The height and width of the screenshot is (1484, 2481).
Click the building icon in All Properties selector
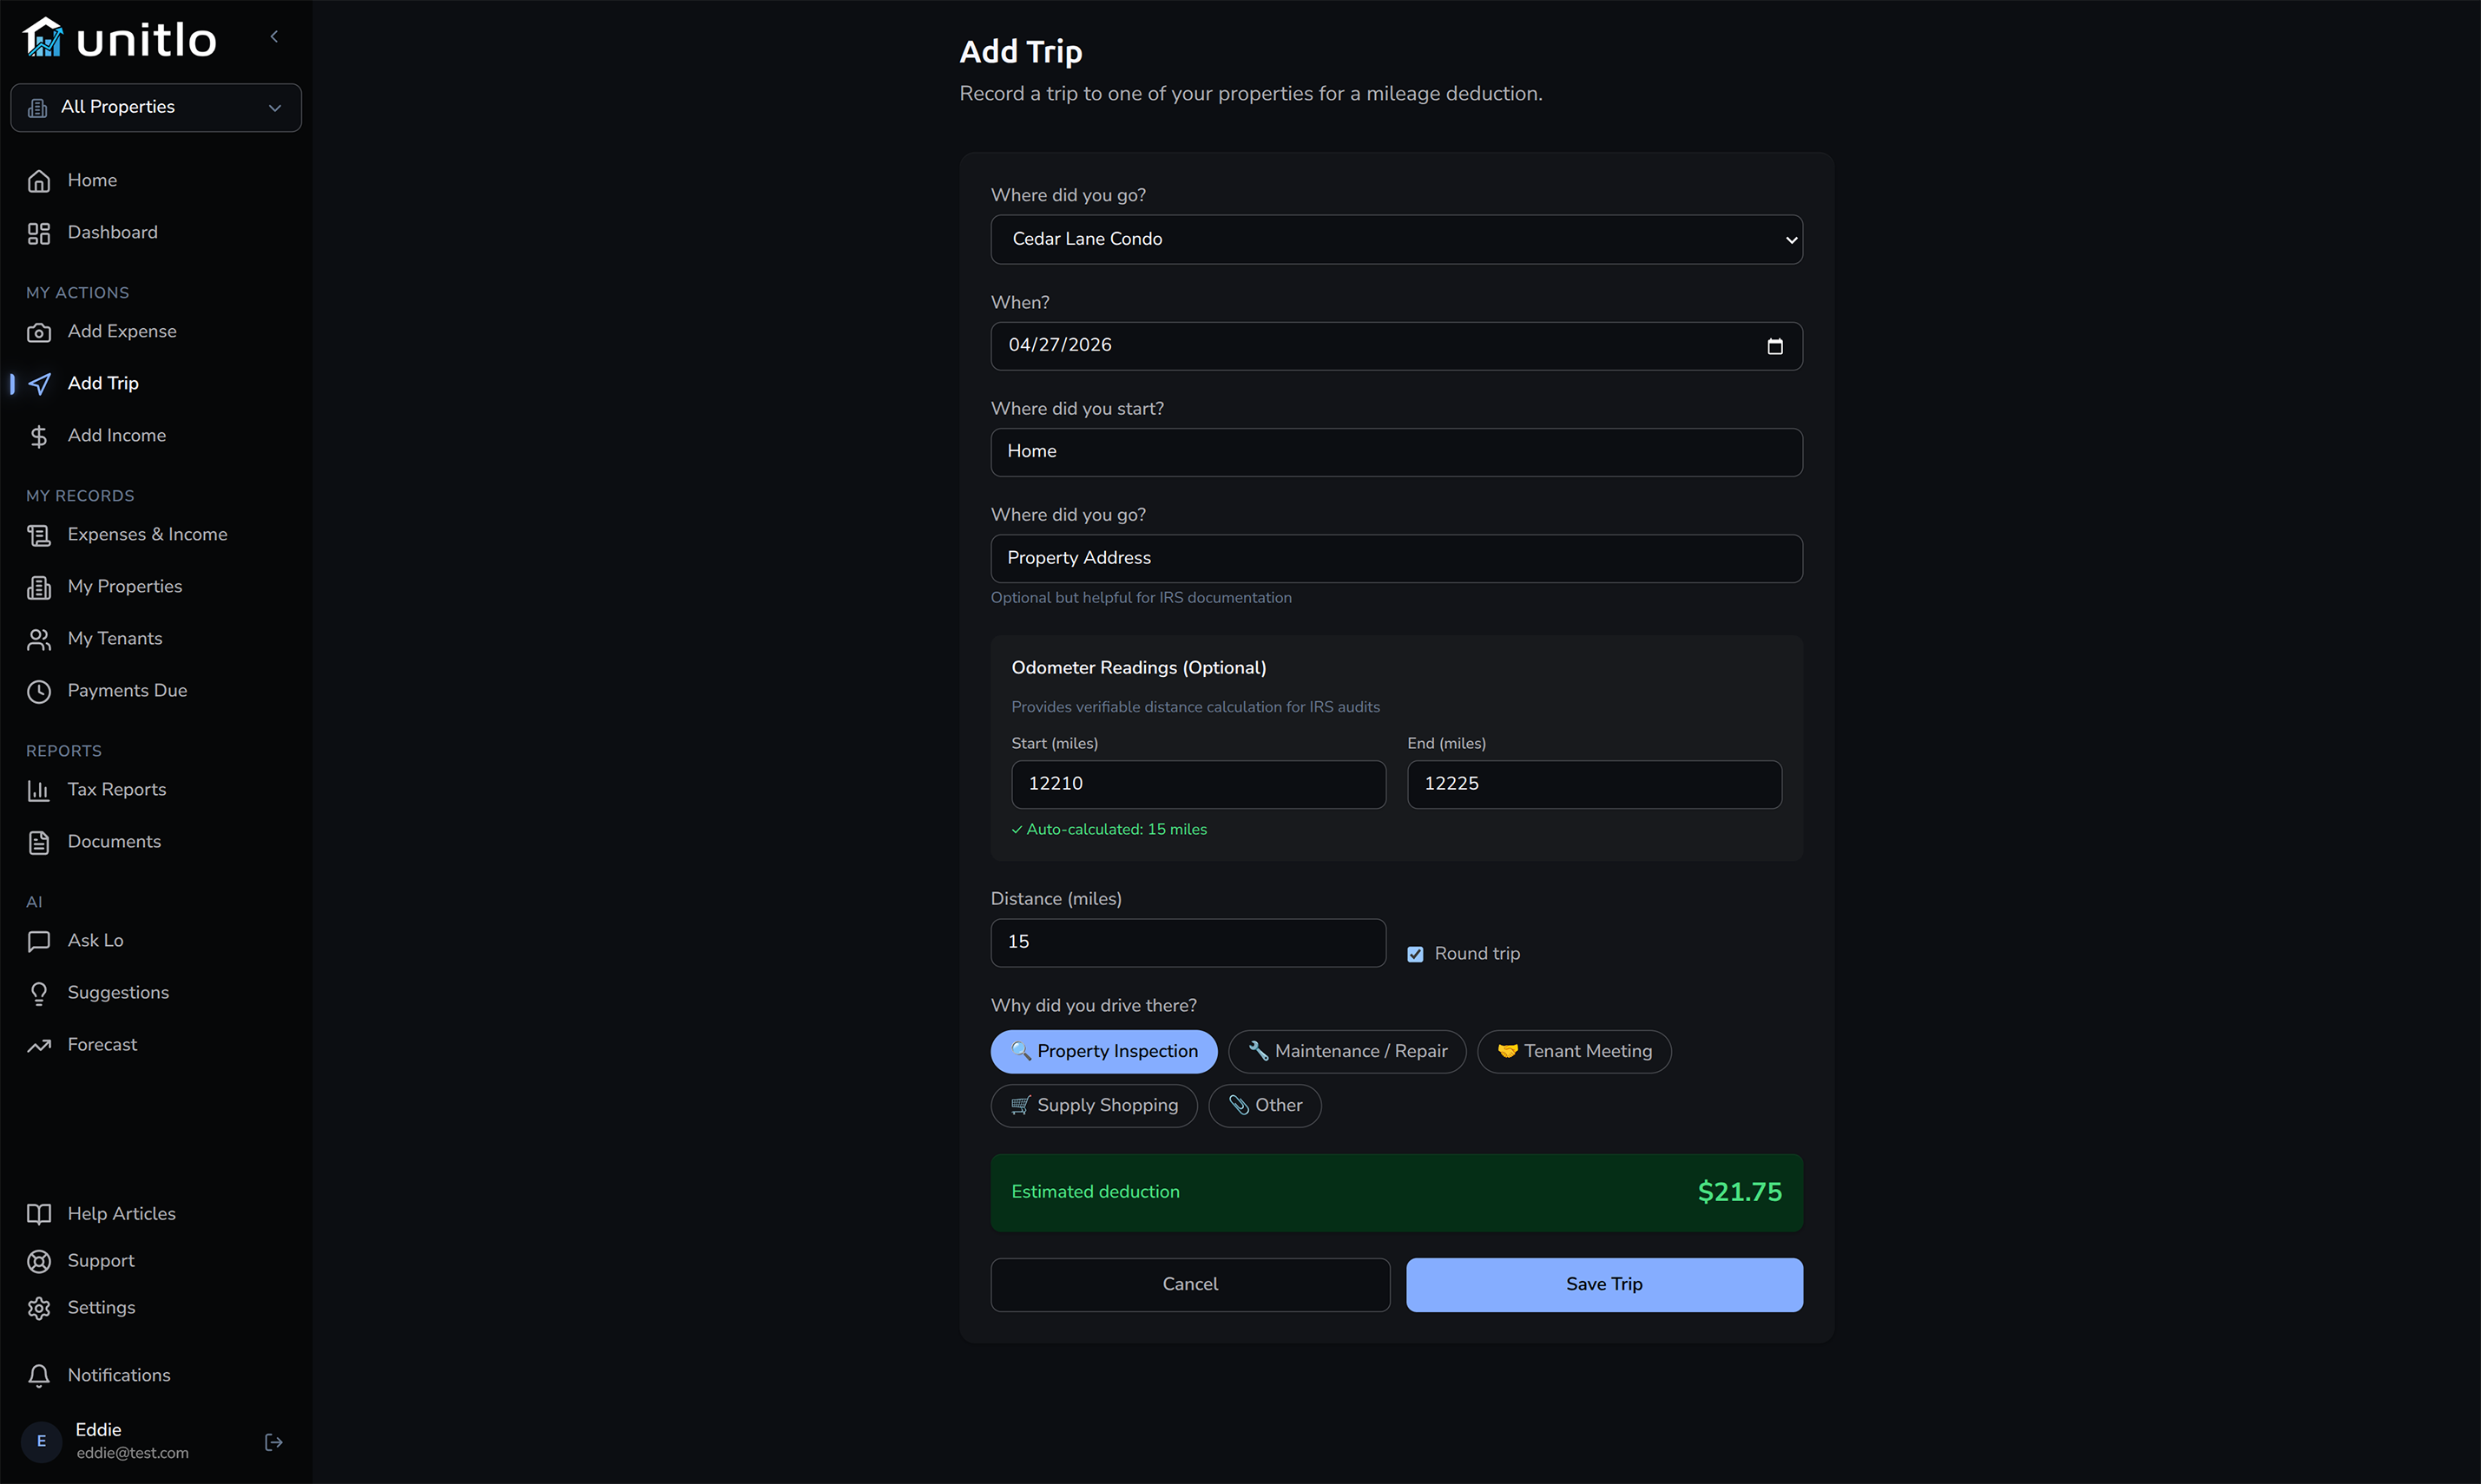38,108
